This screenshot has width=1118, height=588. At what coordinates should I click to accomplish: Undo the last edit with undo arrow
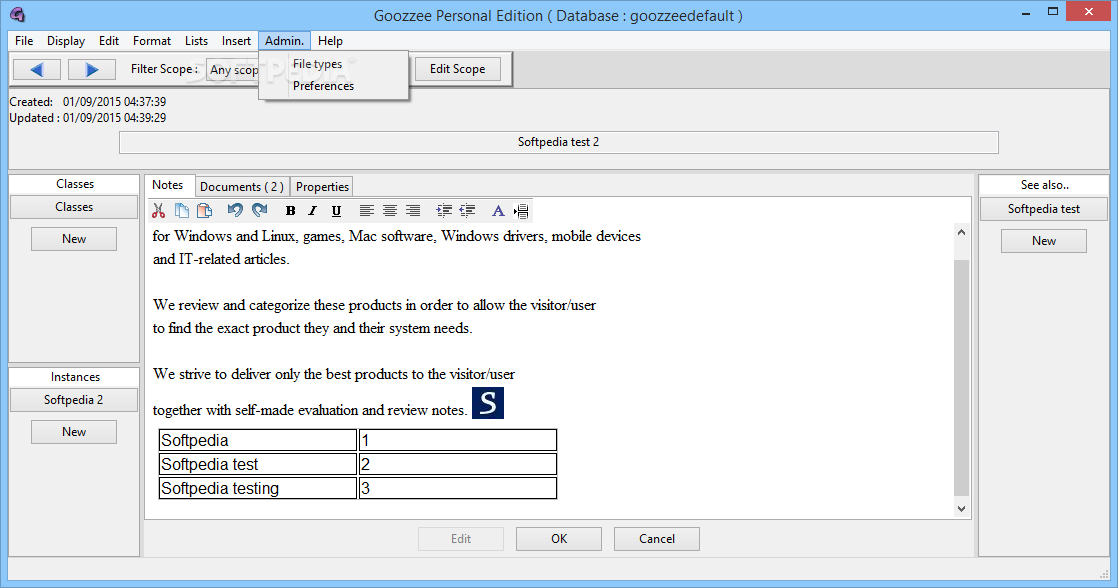(x=235, y=210)
